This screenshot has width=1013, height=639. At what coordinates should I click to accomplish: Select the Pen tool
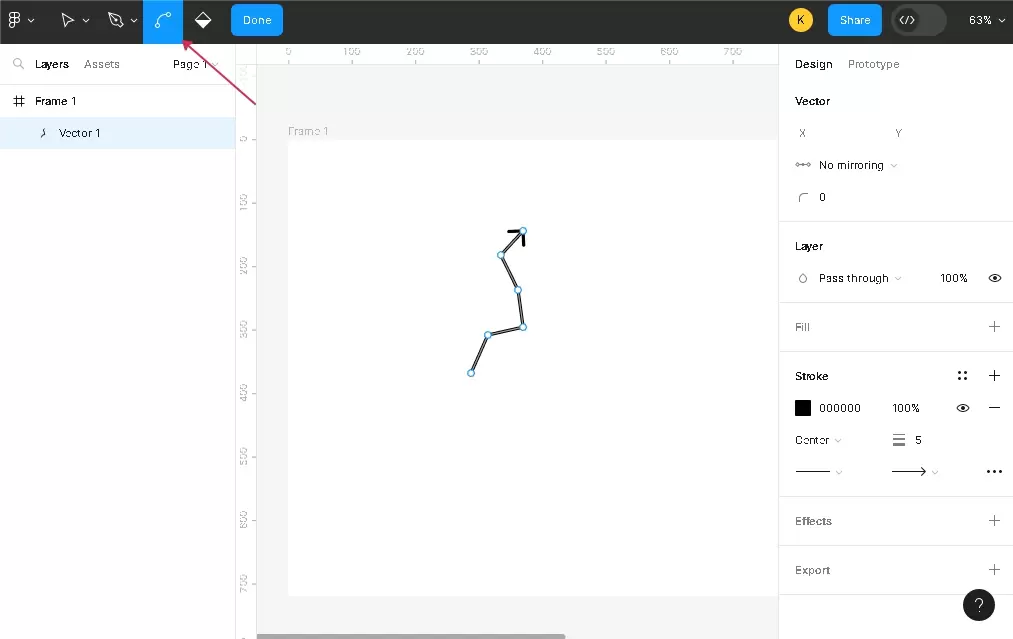pyautogui.click(x=115, y=20)
